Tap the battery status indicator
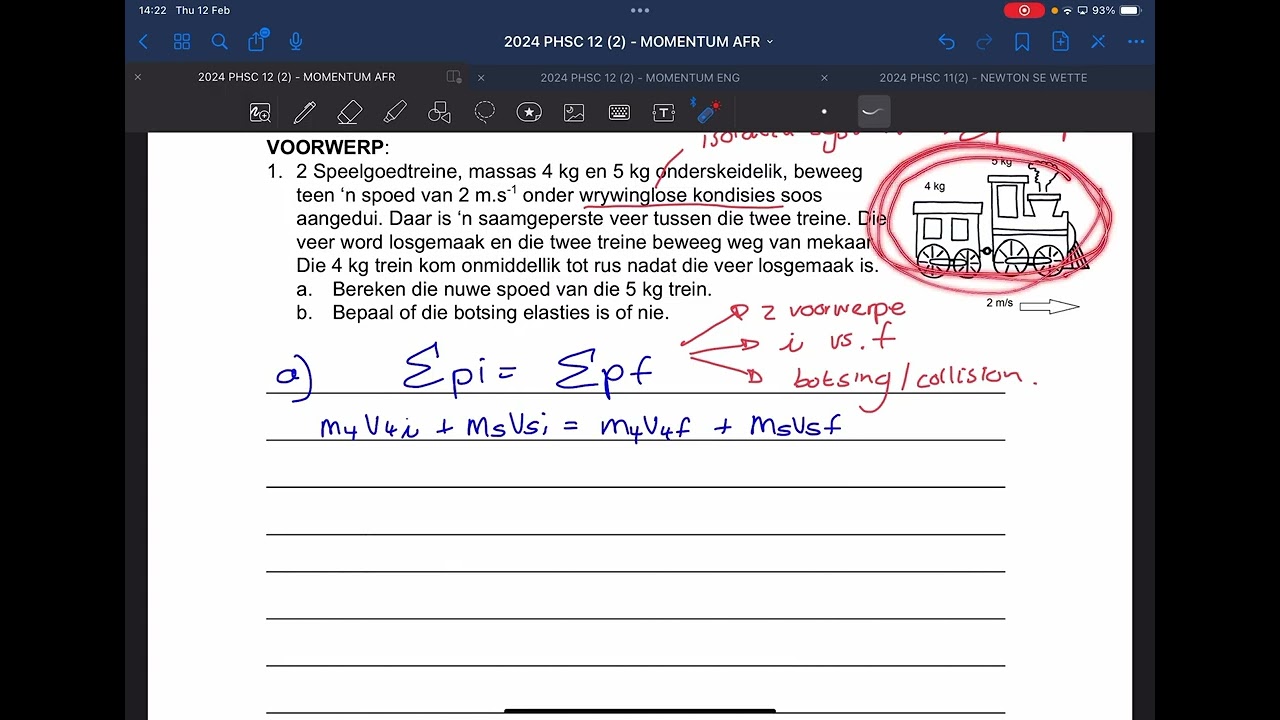 (1130, 10)
